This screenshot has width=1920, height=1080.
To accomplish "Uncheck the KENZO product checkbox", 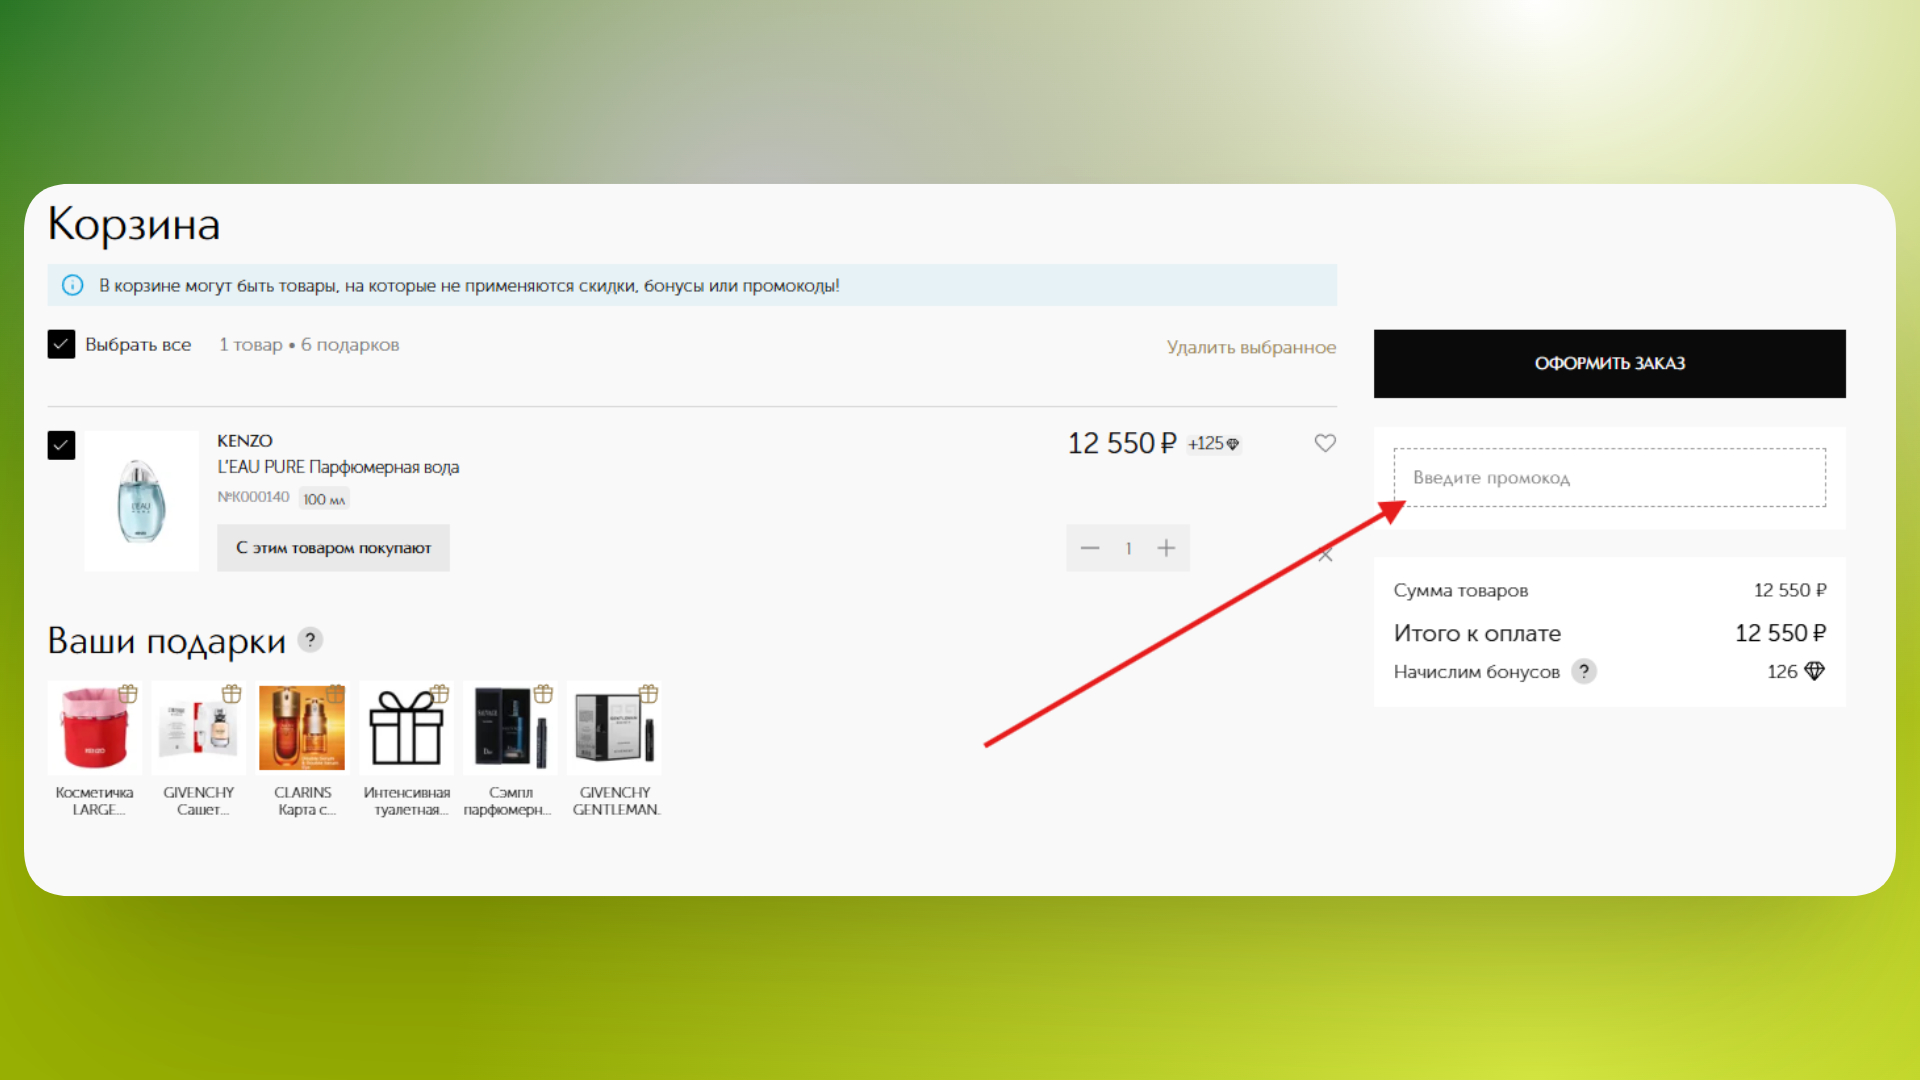I will pos(61,445).
